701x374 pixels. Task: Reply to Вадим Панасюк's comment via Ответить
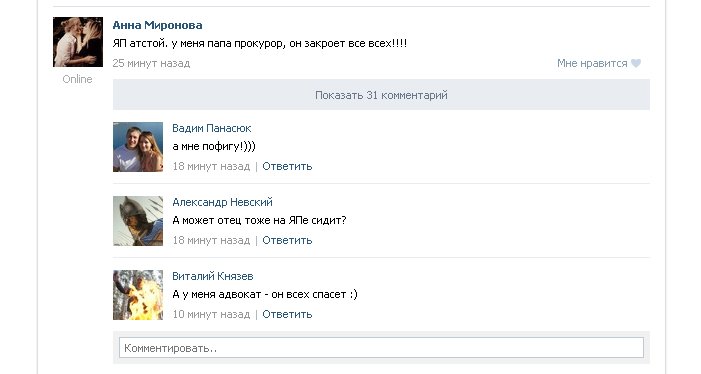287,166
